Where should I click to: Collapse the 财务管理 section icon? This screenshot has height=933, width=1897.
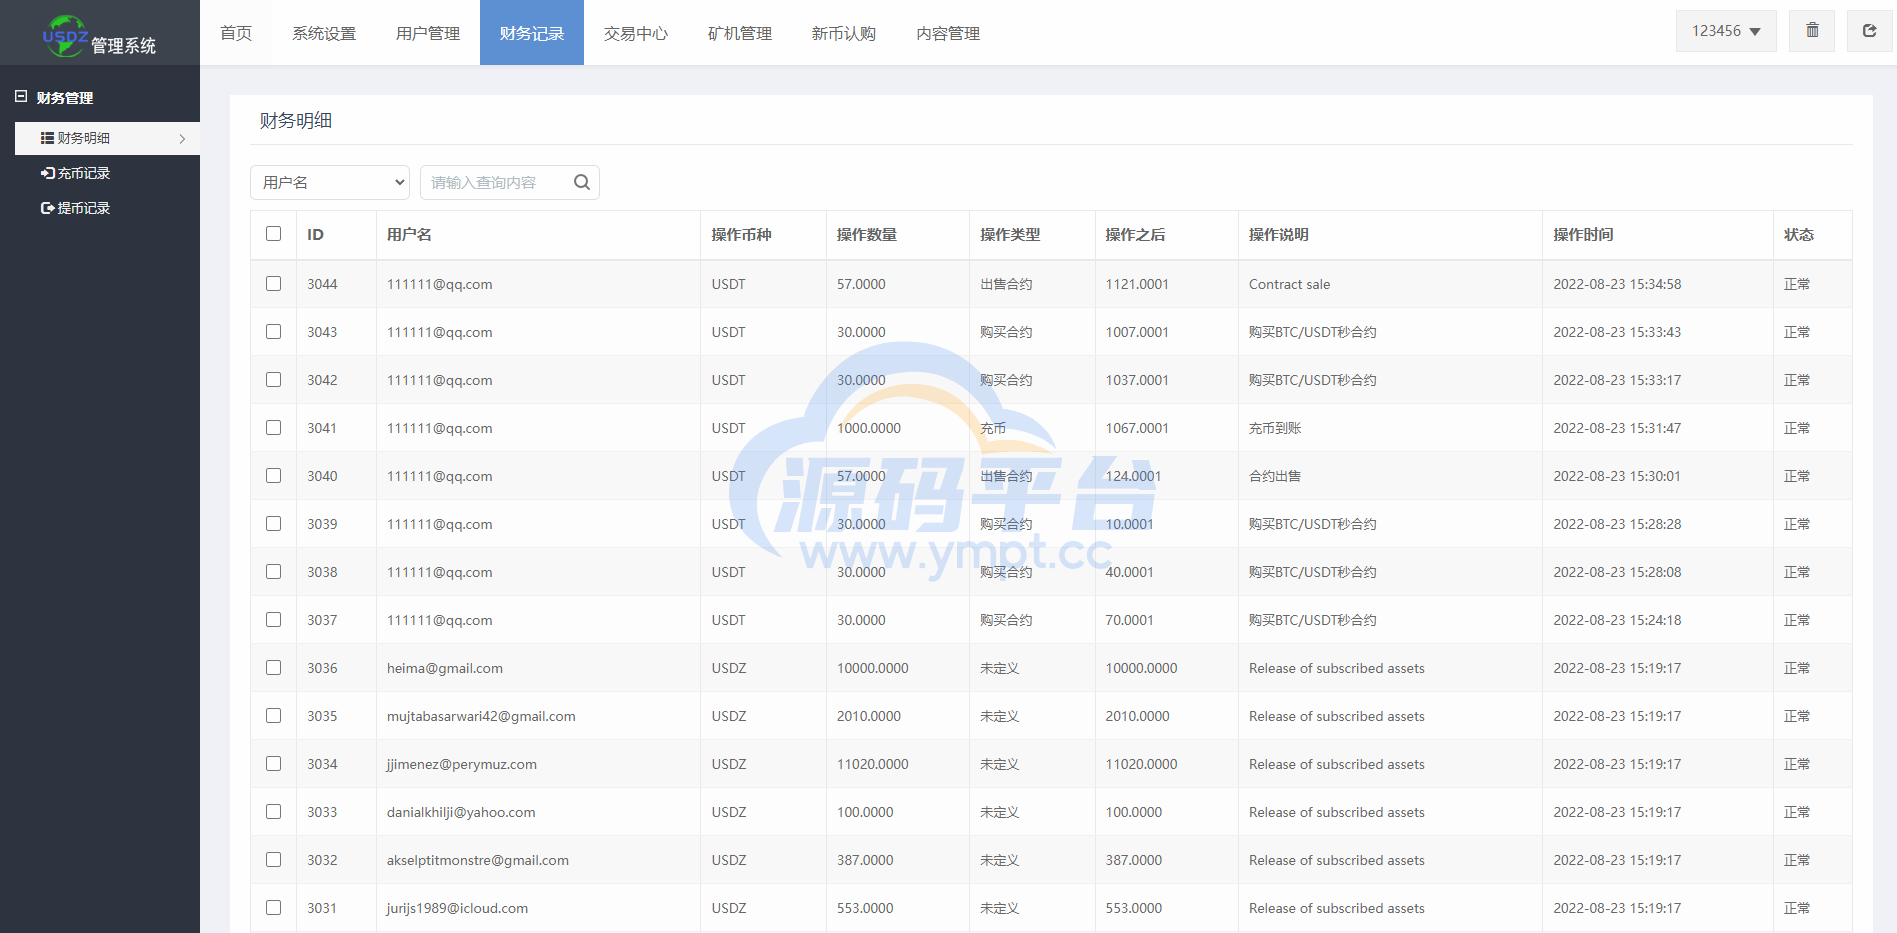point(21,97)
